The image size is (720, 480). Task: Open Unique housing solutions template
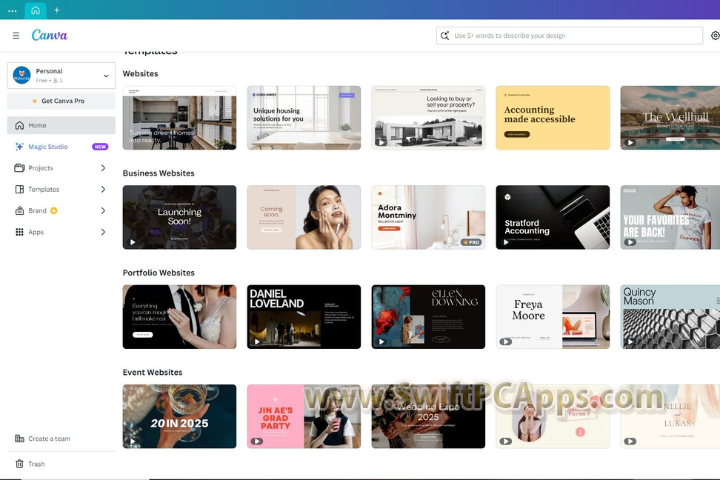304,118
